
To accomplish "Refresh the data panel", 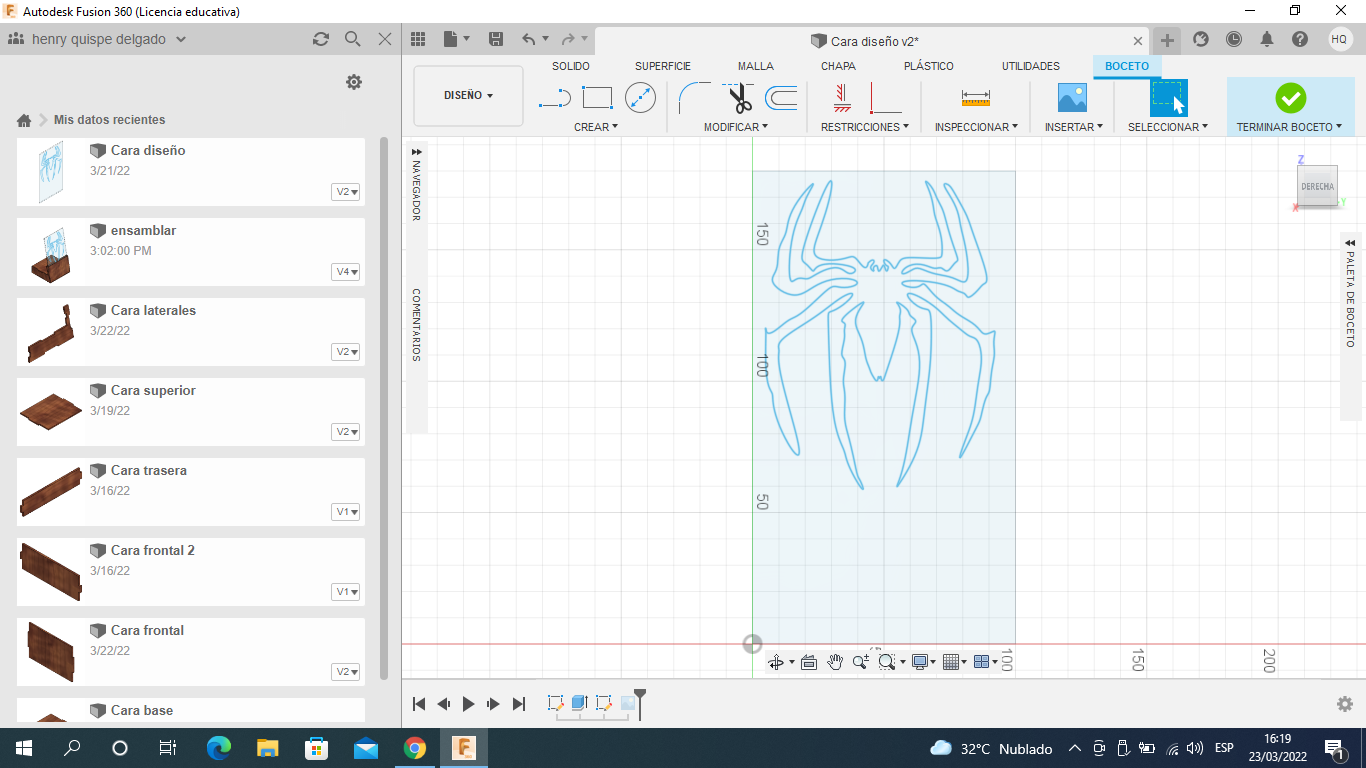I will [x=320, y=39].
